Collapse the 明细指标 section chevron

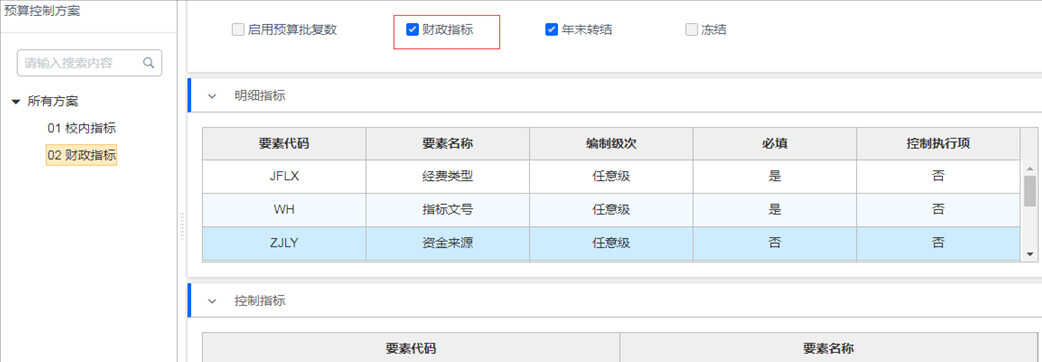[212, 96]
